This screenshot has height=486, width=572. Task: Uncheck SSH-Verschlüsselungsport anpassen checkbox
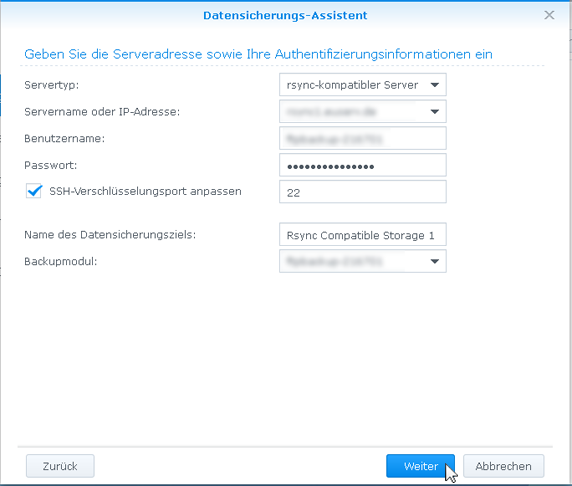34,191
